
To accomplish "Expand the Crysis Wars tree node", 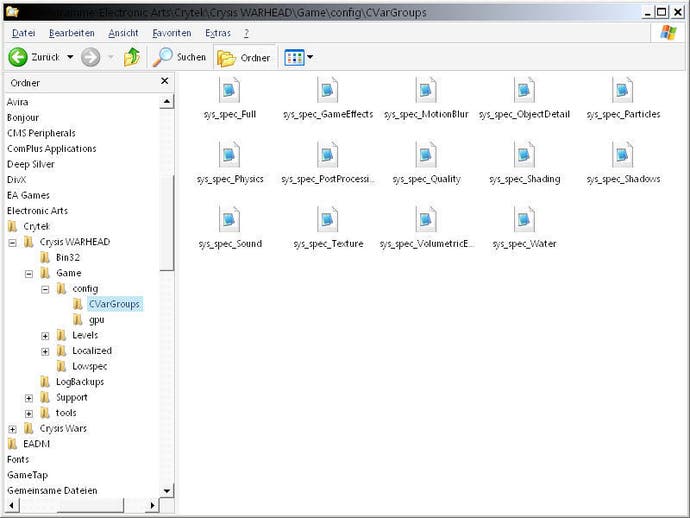I will (x=12, y=429).
